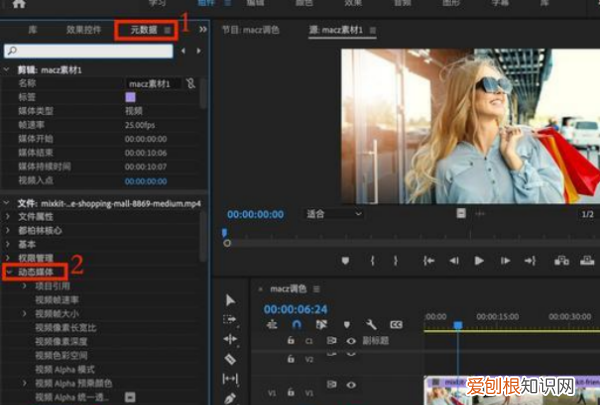Image resolution: width=600 pixels, height=405 pixels.
Task: Go to Out point in source monitor
Action: pyautogui.click(x=530, y=261)
